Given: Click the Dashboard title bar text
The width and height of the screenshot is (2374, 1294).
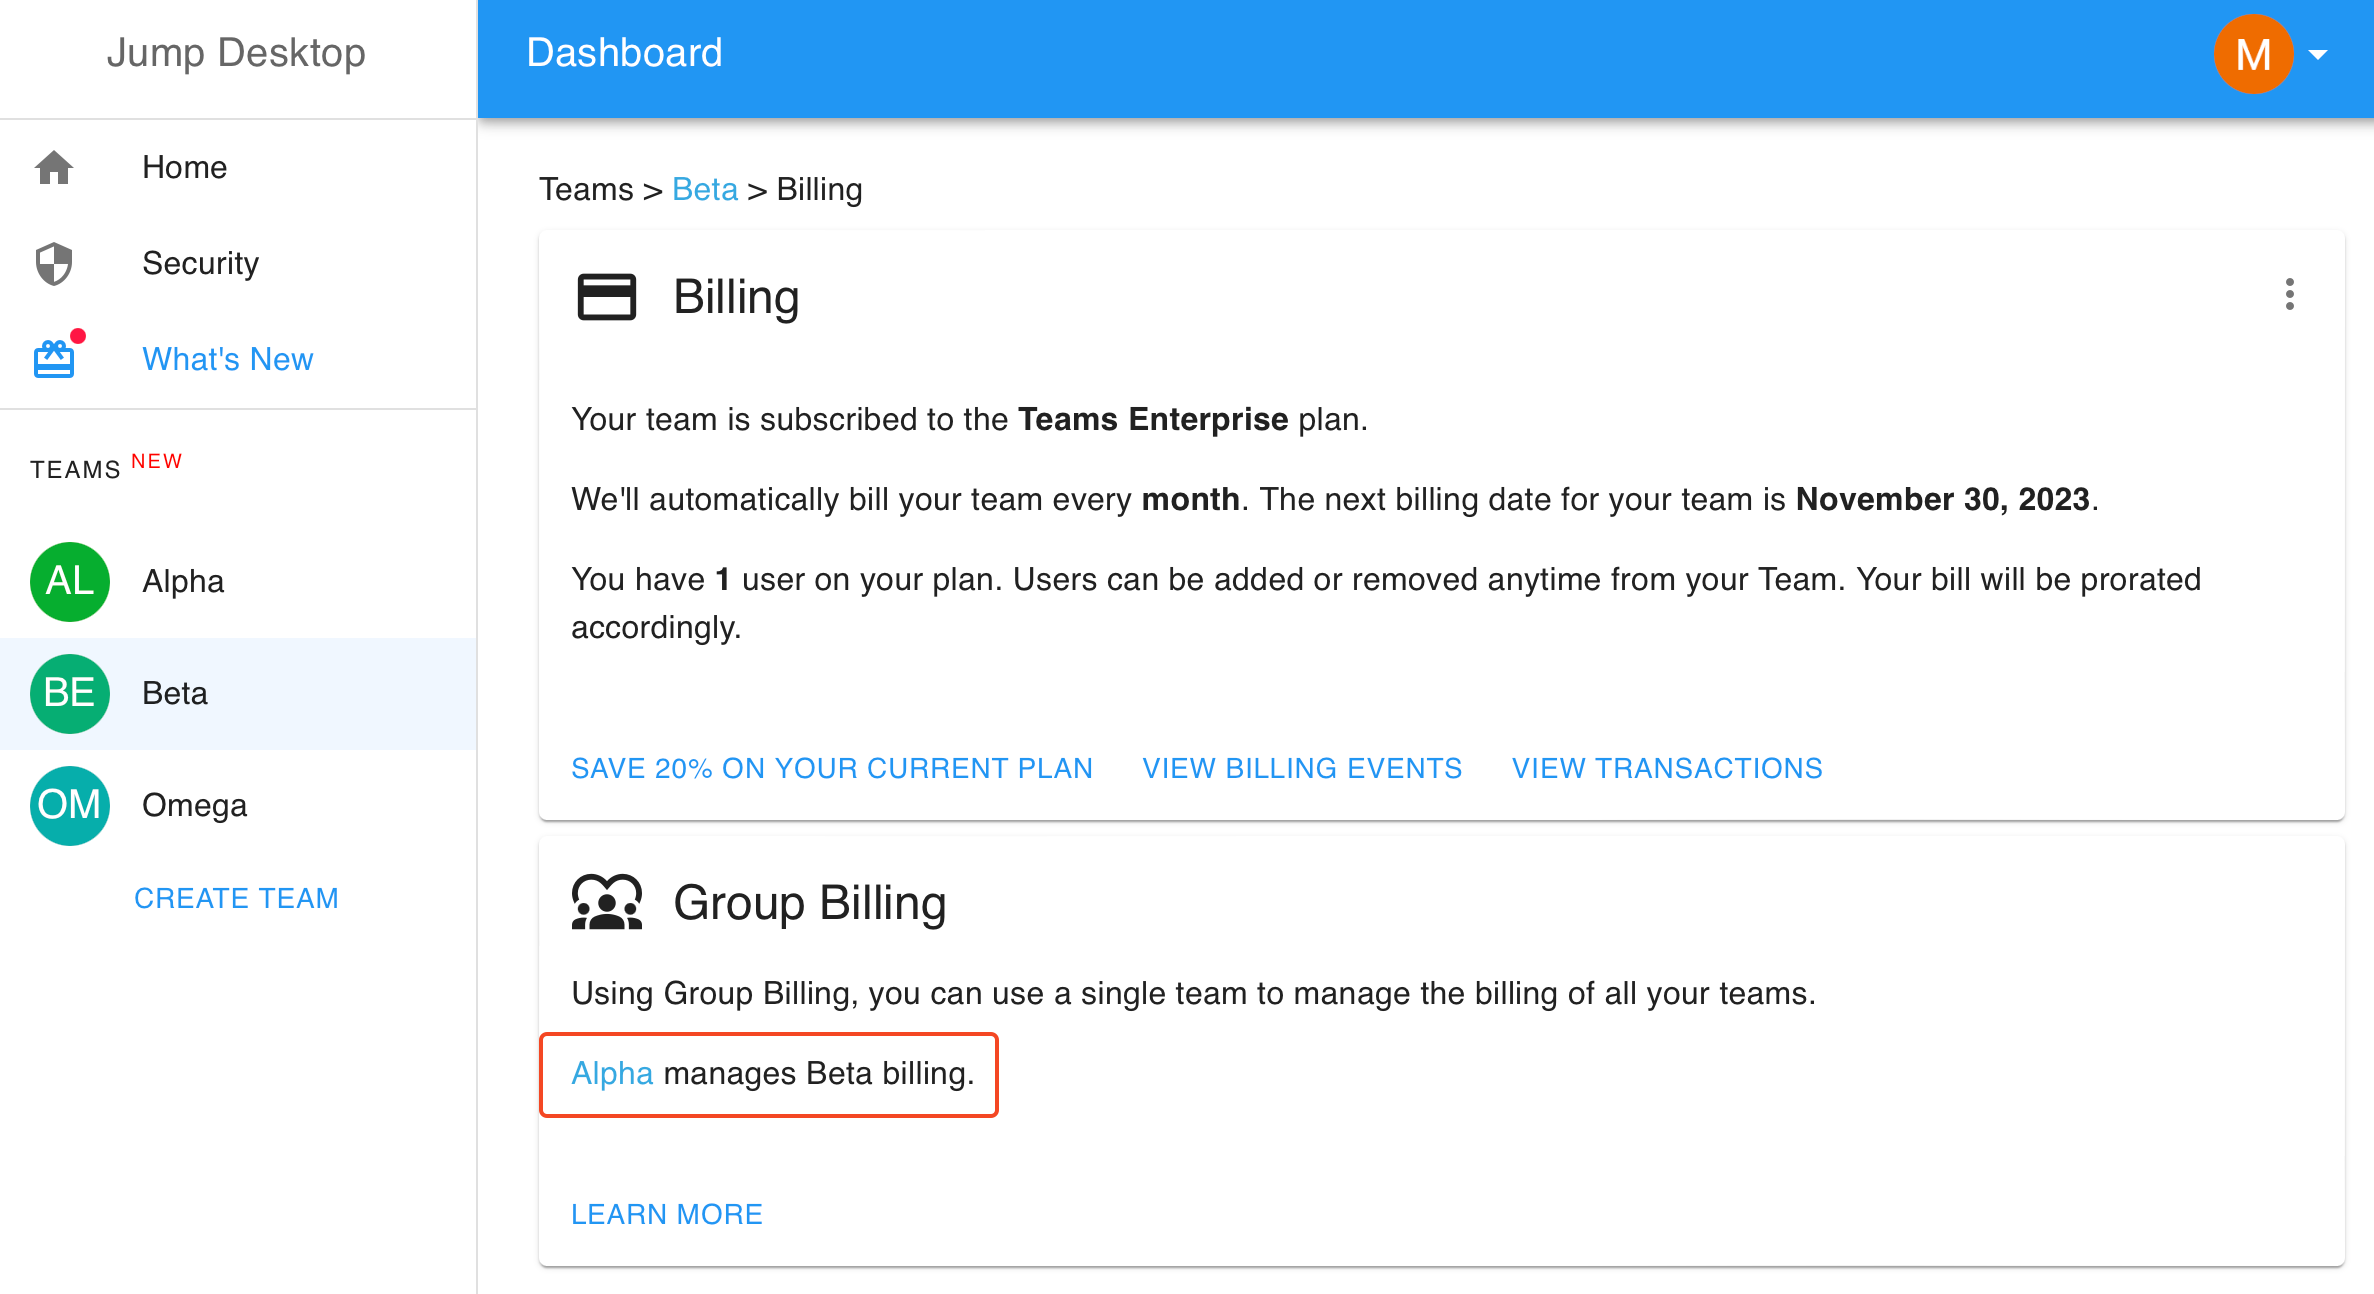Looking at the screenshot, I should pos(624,53).
